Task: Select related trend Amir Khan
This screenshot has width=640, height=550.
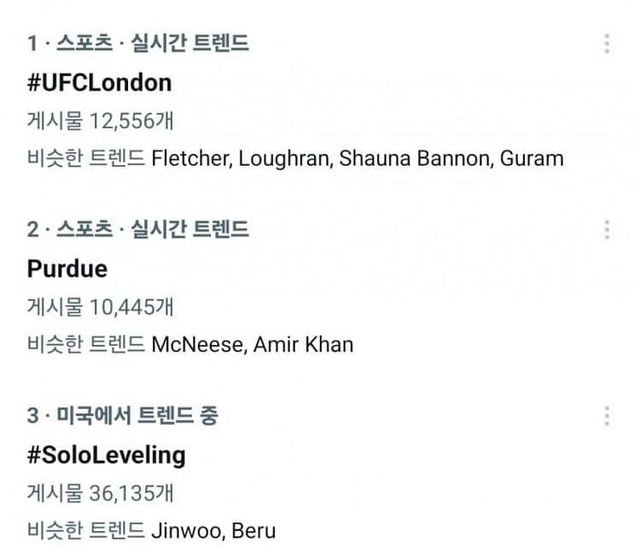Action: [303, 344]
